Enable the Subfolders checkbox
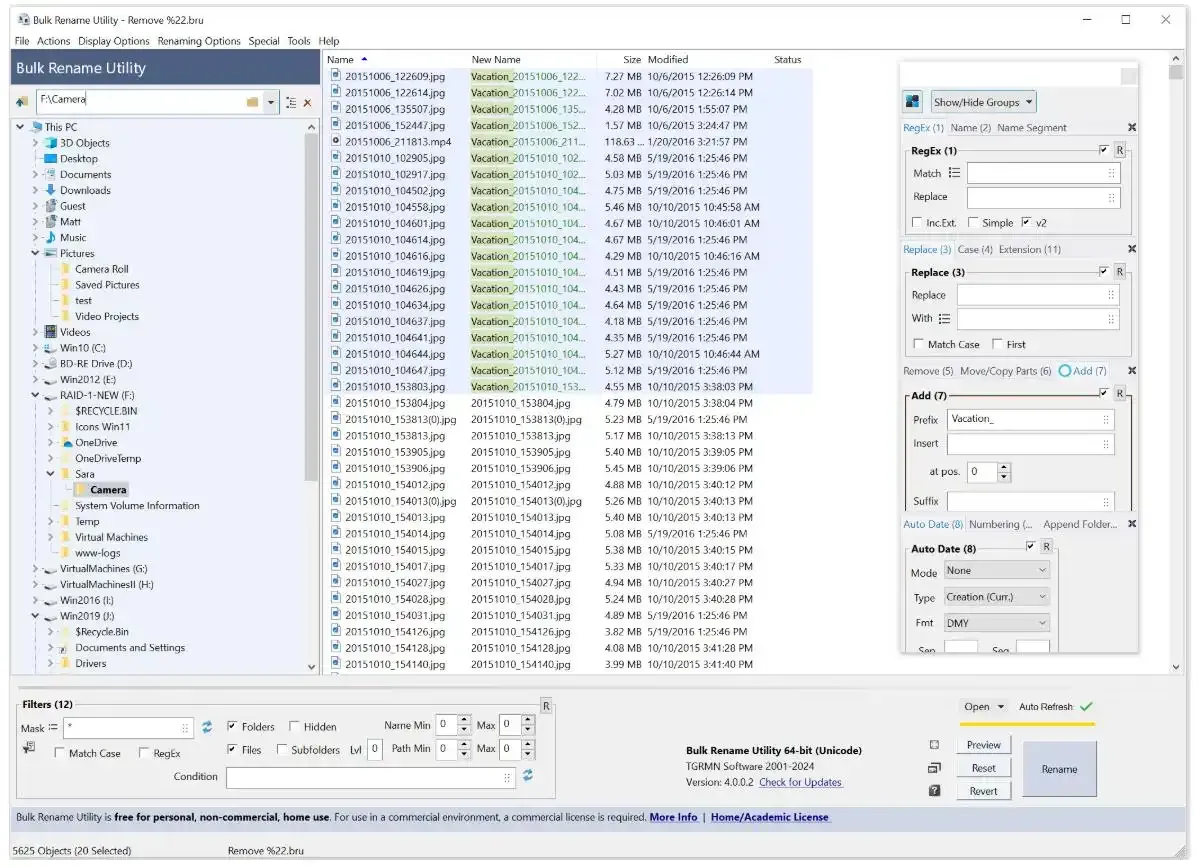1197x867 pixels. click(x=282, y=749)
